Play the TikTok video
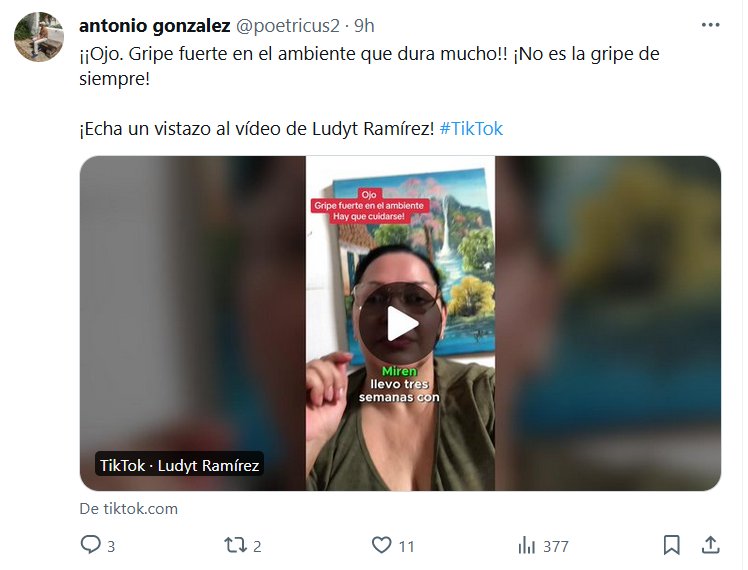 pyautogui.click(x=400, y=324)
